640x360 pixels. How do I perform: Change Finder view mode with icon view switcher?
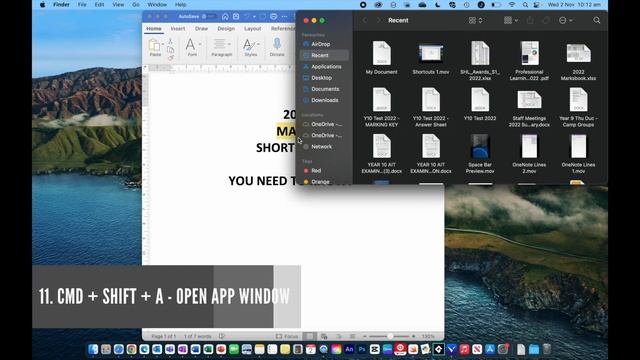[476, 20]
